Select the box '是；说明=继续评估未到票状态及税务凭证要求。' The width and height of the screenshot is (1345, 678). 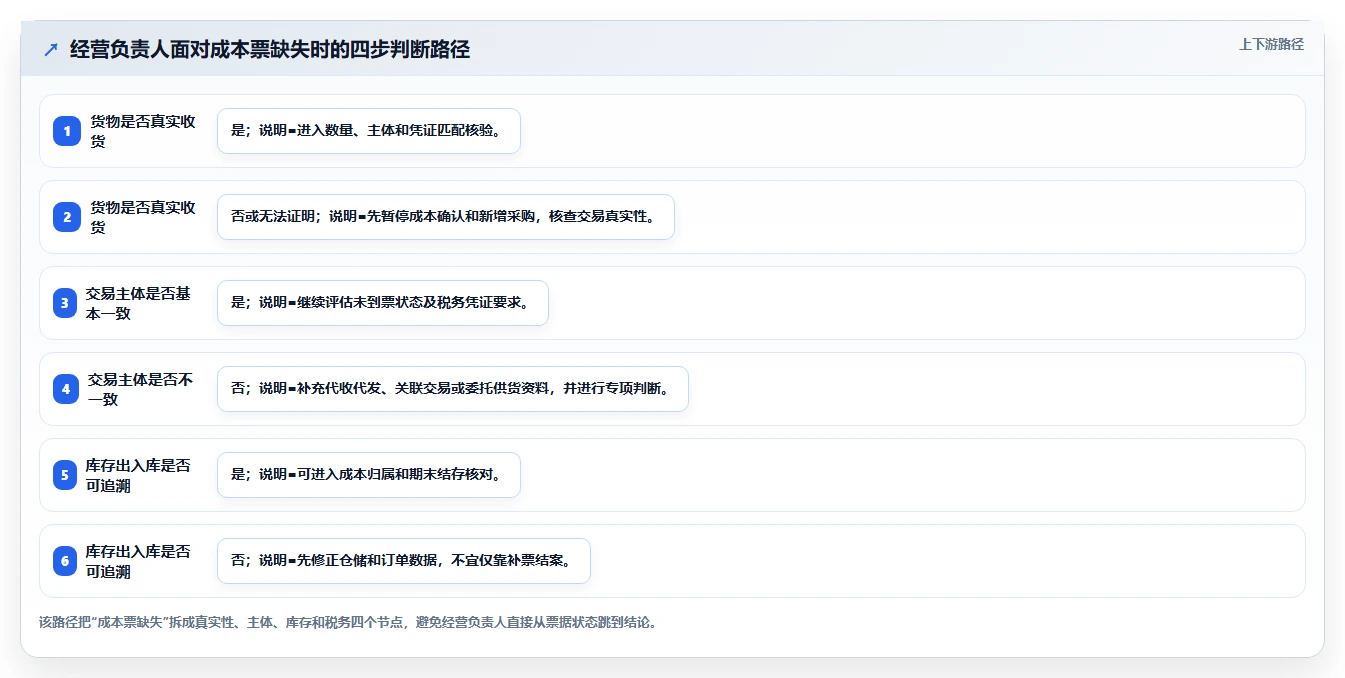coord(383,303)
